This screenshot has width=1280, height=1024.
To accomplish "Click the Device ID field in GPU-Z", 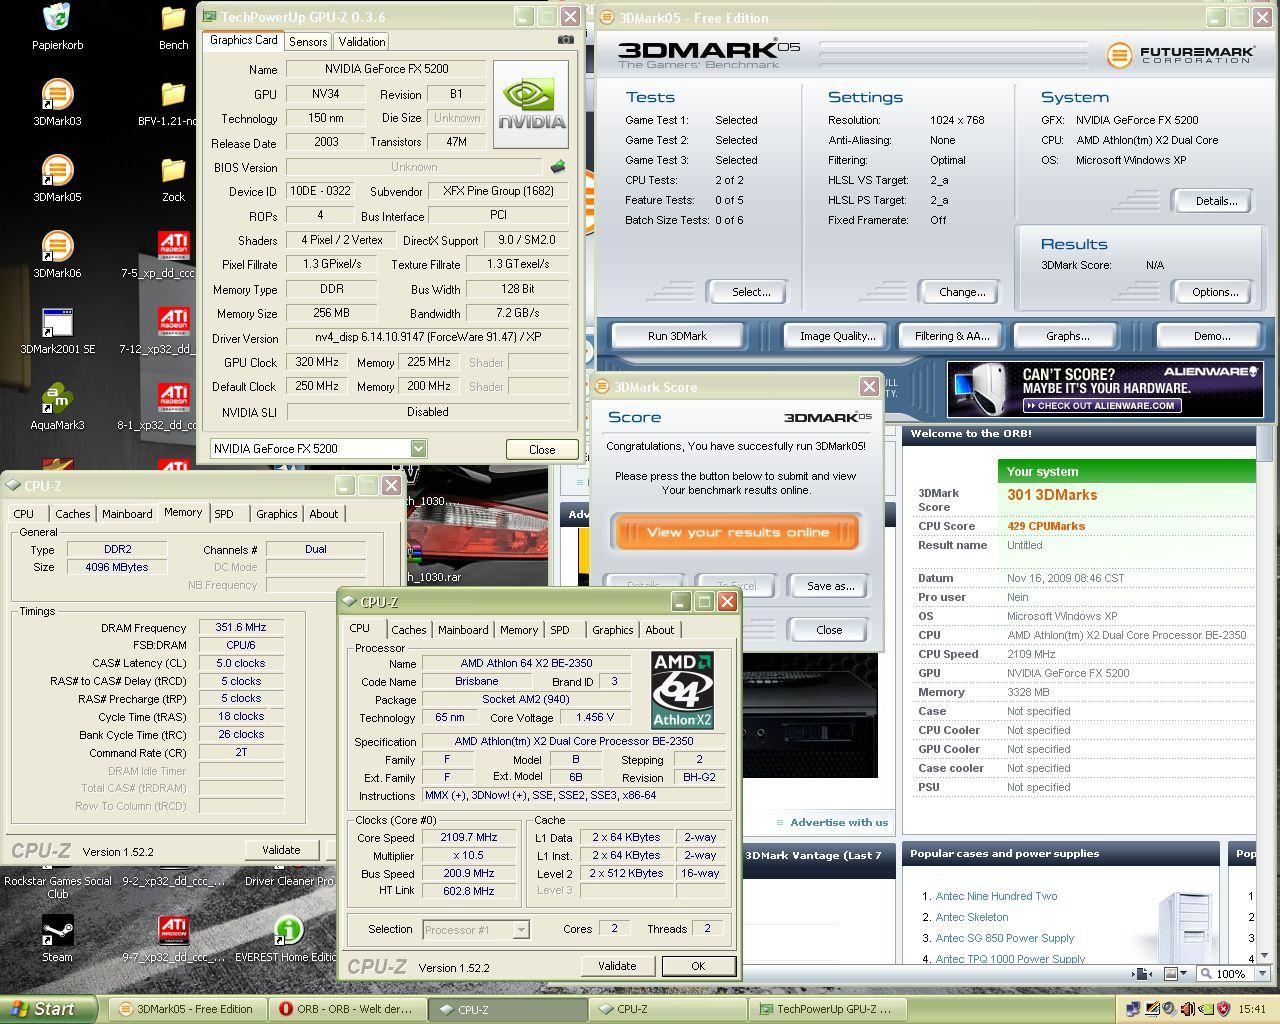I will 321,191.
